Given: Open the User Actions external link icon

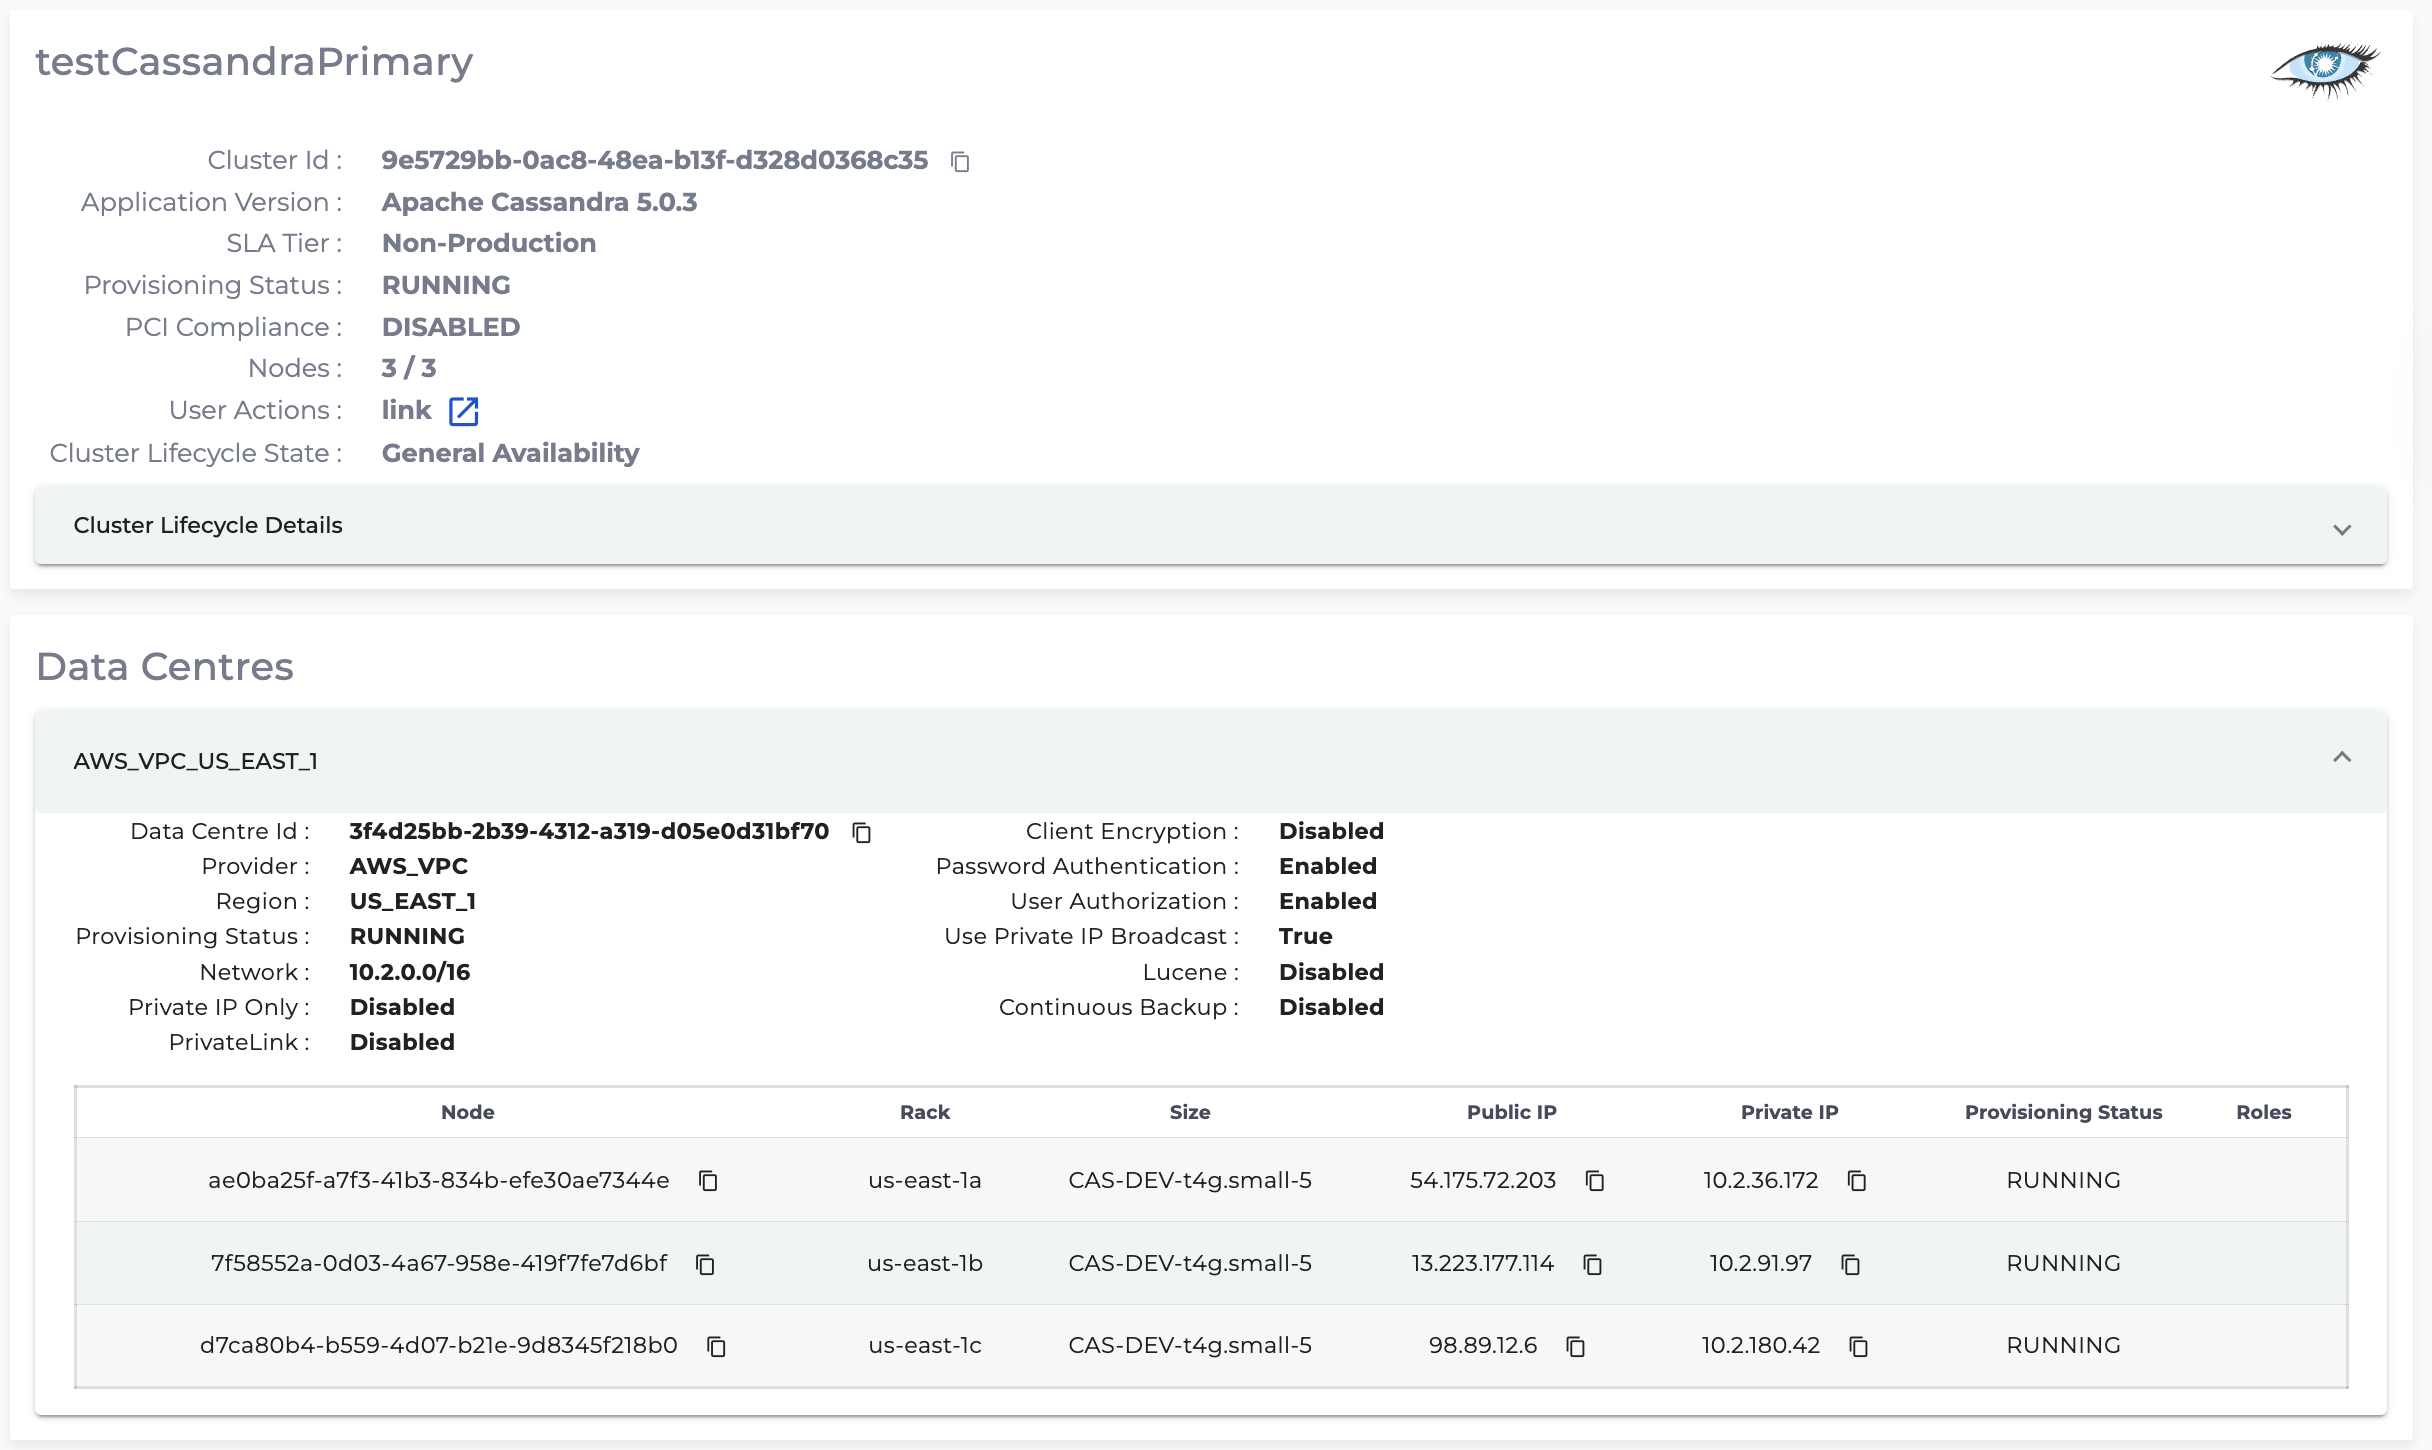Looking at the screenshot, I should (464, 411).
